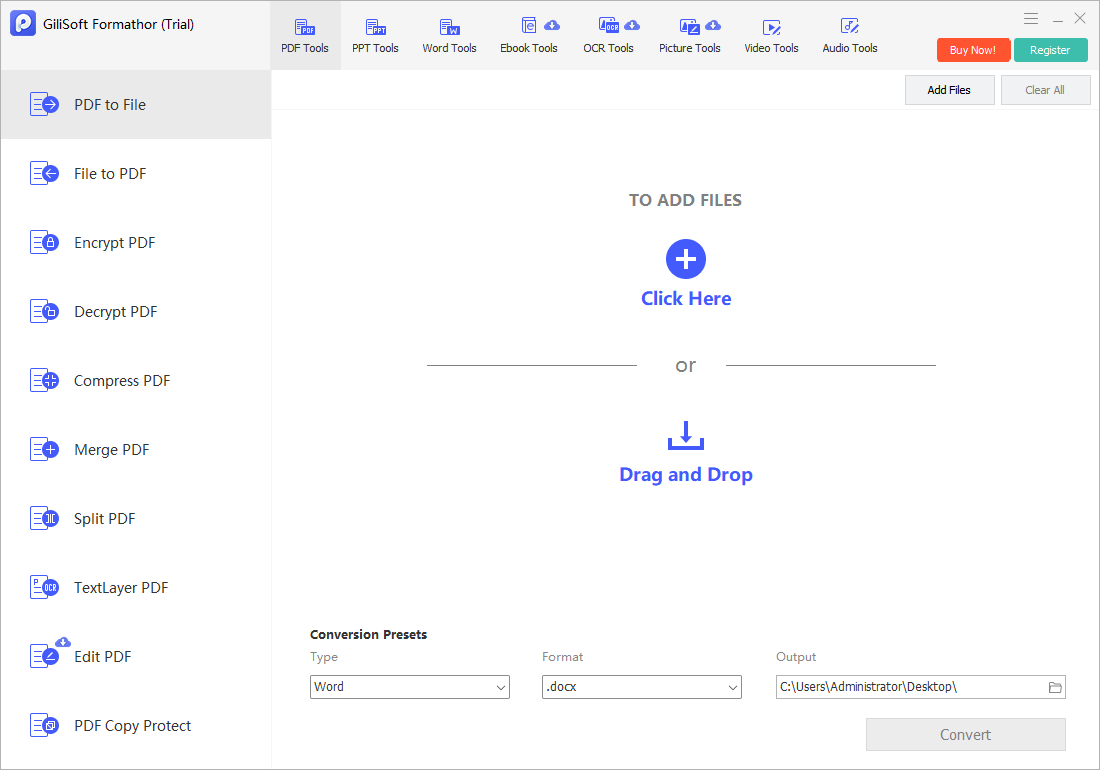Click the Audio Tools tab label

coord(850,48)
